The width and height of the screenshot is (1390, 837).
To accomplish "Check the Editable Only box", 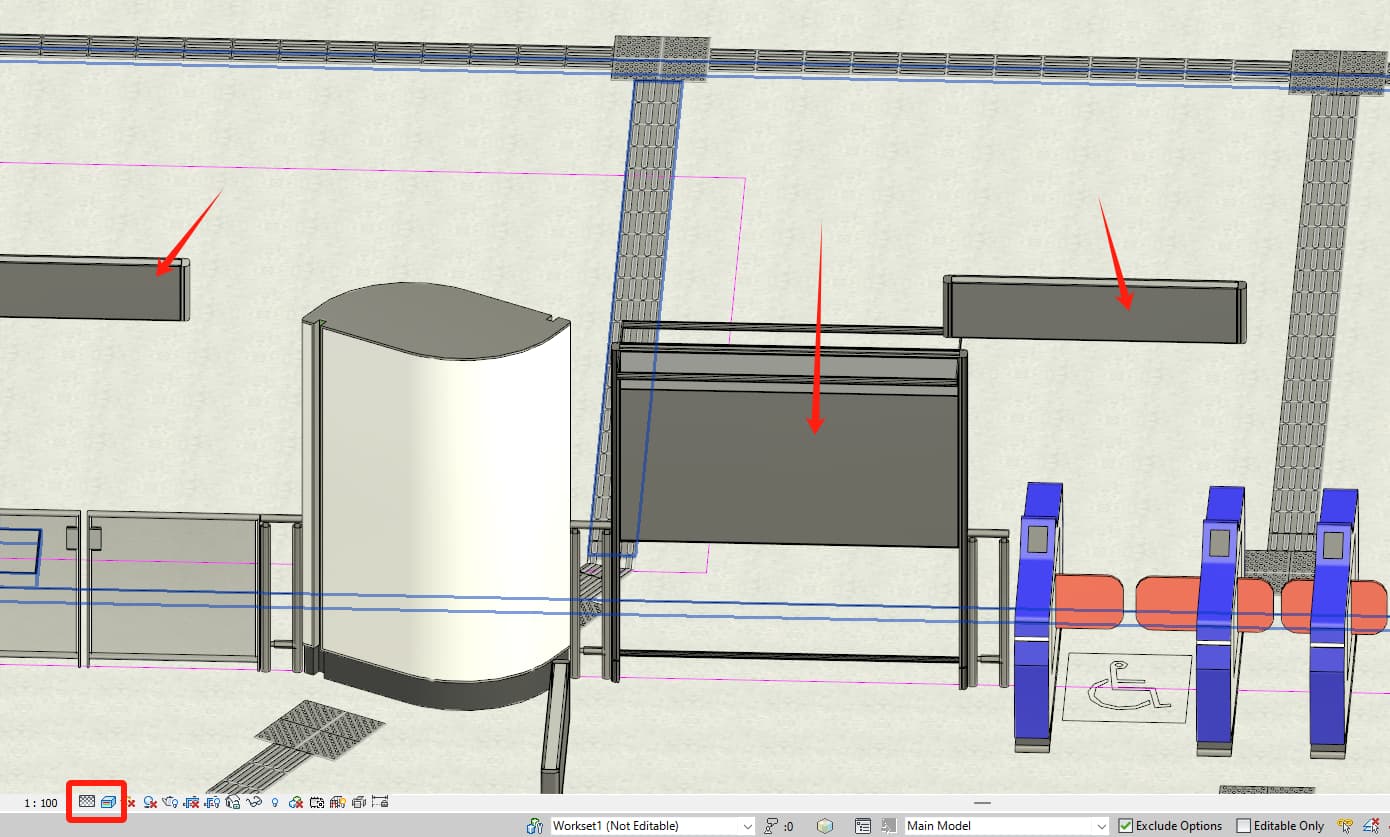I will click(x=1243, y=825).
